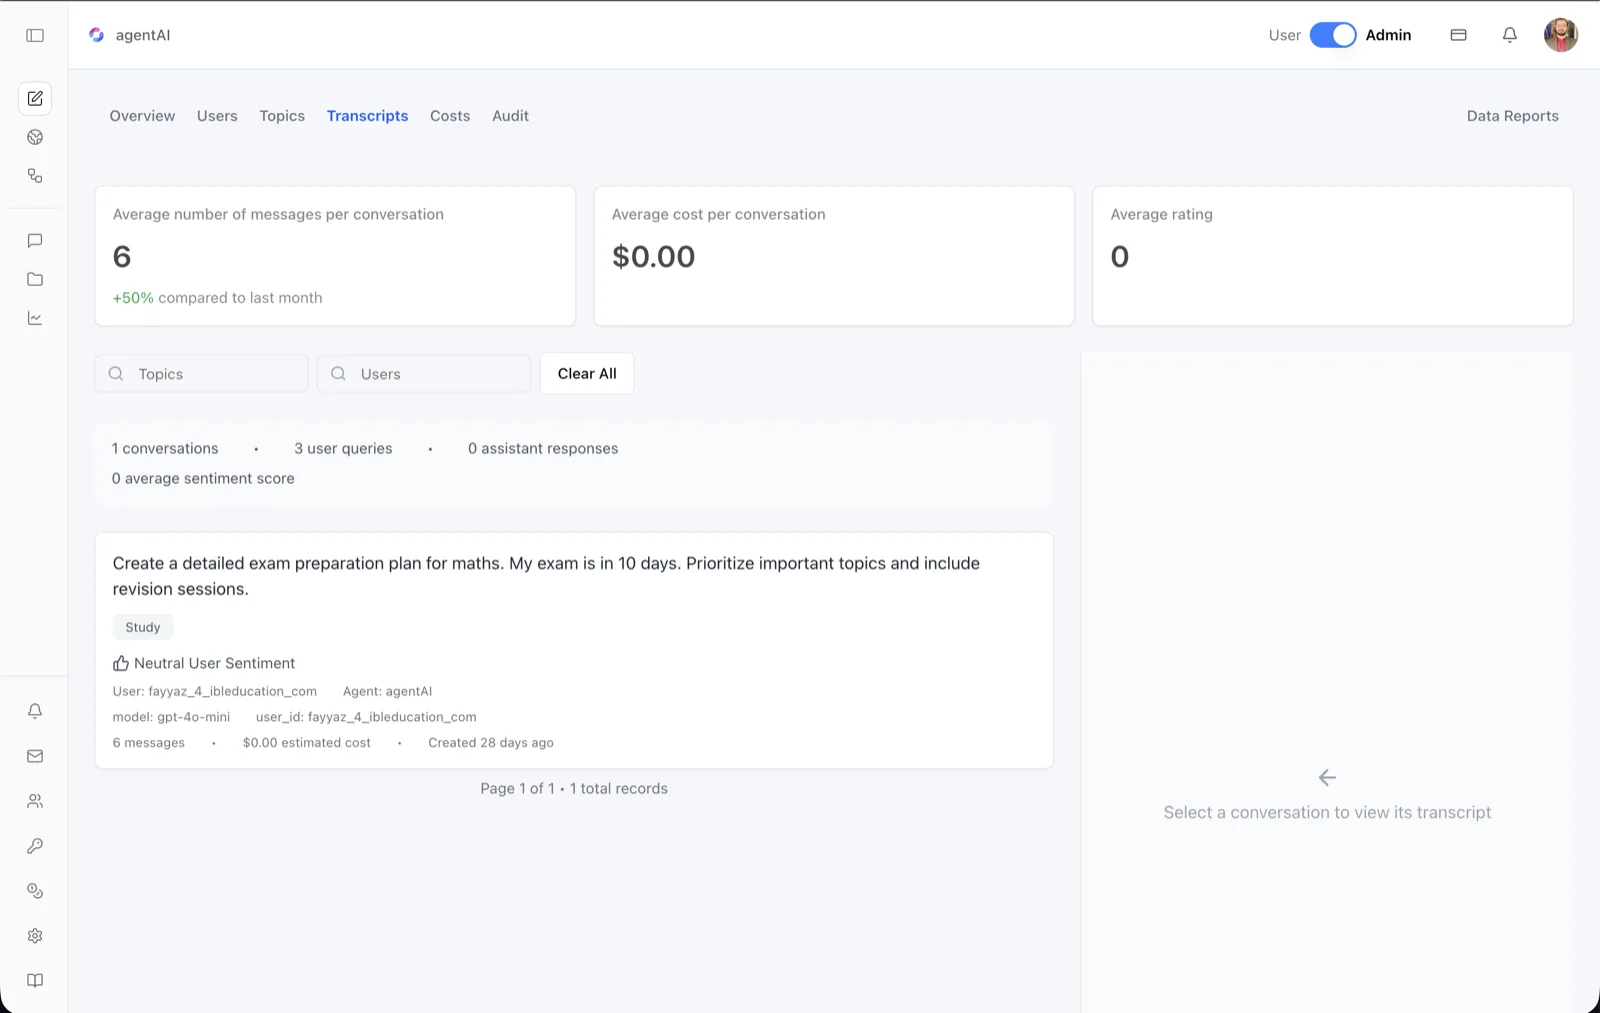This screenshot has width=1600, height=1013.
Task: Switch to the Overview tab
Action: point(142,116)
